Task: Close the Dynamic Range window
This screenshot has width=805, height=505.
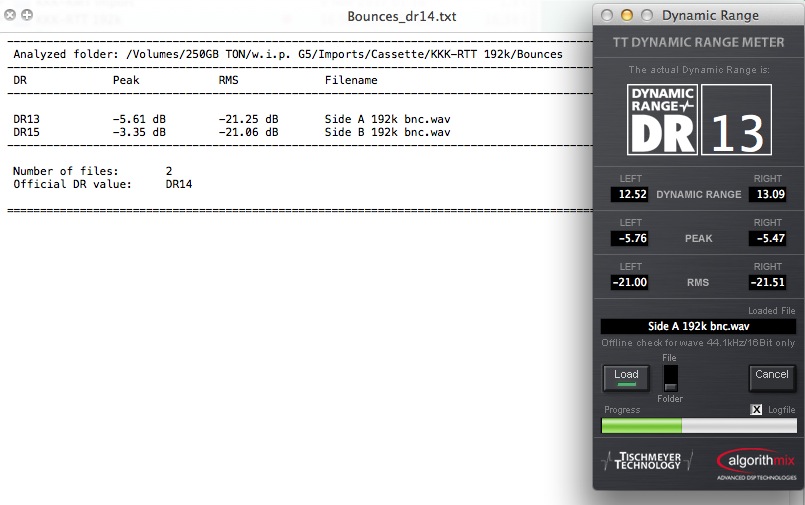Action: [607, 15]
